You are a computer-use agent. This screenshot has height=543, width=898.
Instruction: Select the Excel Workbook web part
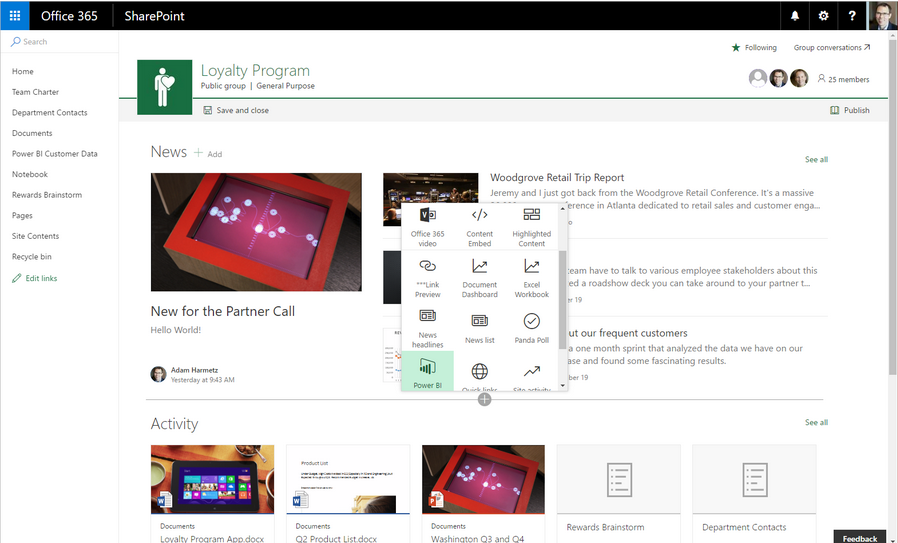[531, 277]
